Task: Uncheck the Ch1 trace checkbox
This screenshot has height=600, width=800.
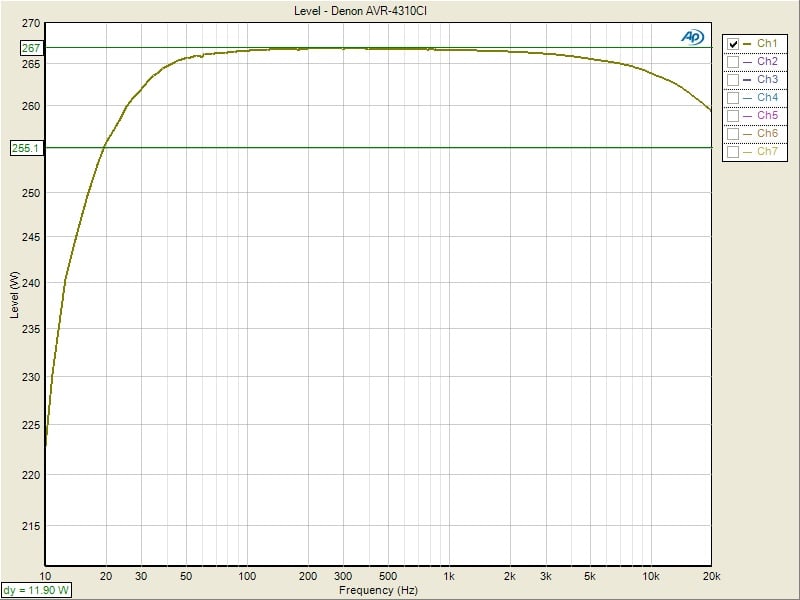Action: pos(734,44)
